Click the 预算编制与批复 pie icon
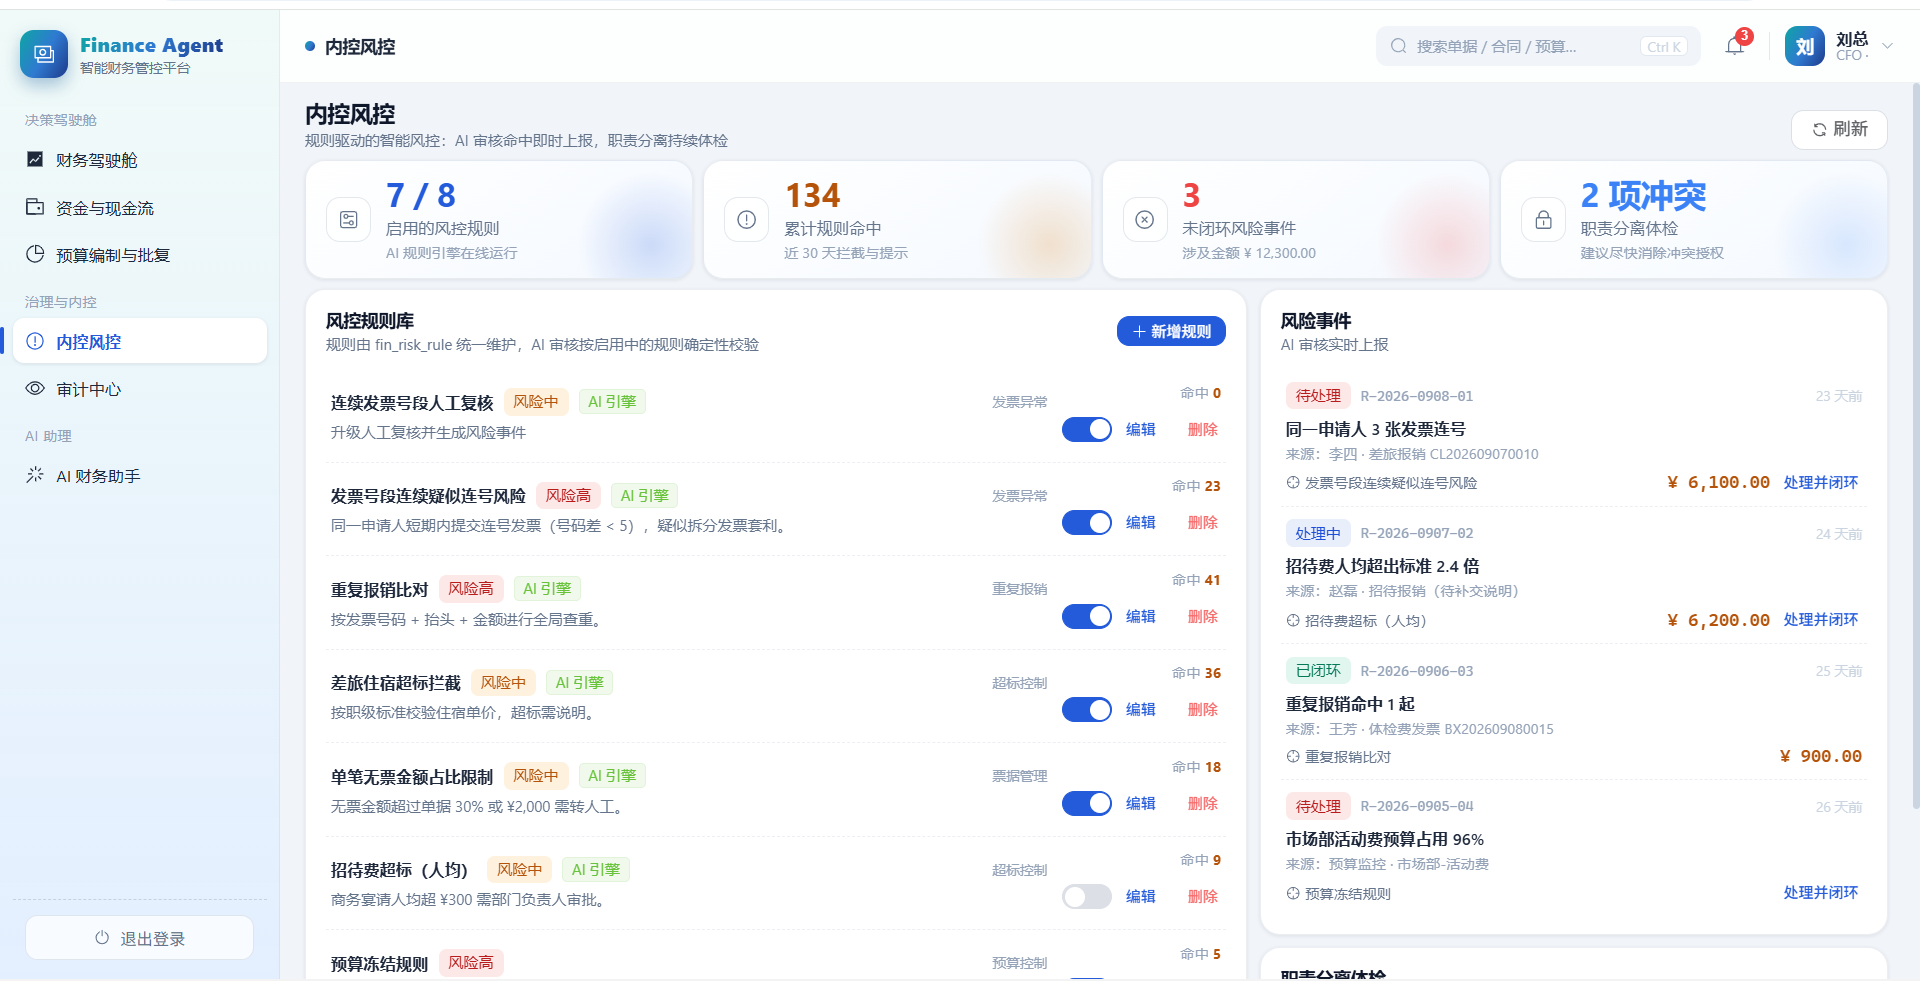 (35, 254)
